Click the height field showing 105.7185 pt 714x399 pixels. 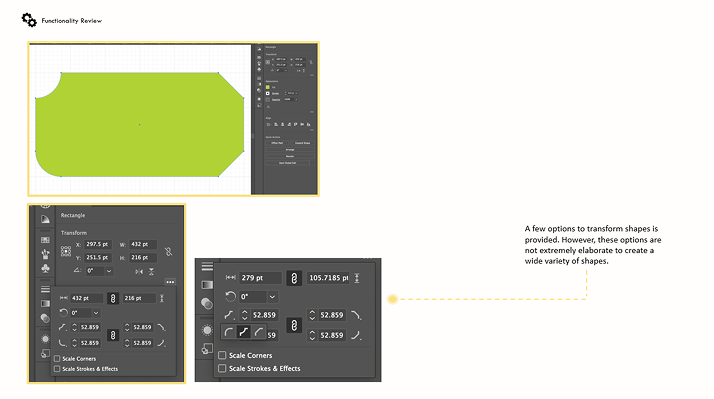tap(328, 278)
